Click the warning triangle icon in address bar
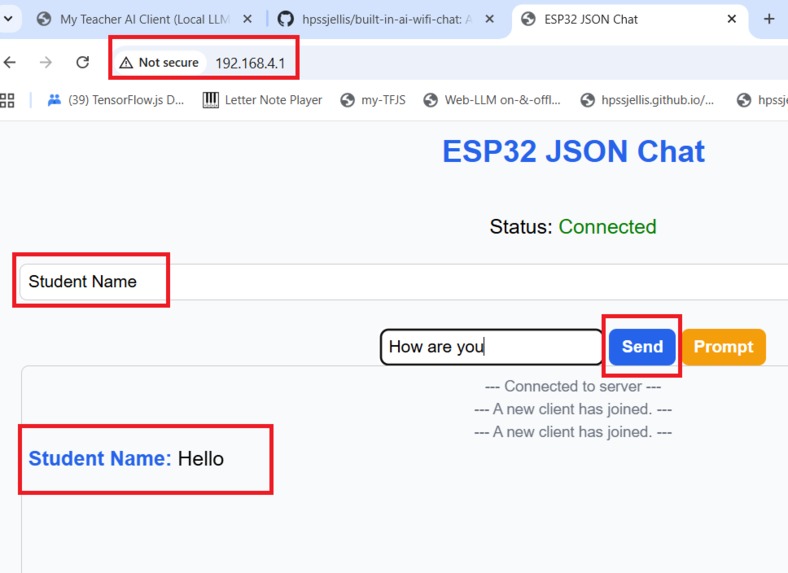The height and width of the screenshot is (573, 788). pos(126,63)
